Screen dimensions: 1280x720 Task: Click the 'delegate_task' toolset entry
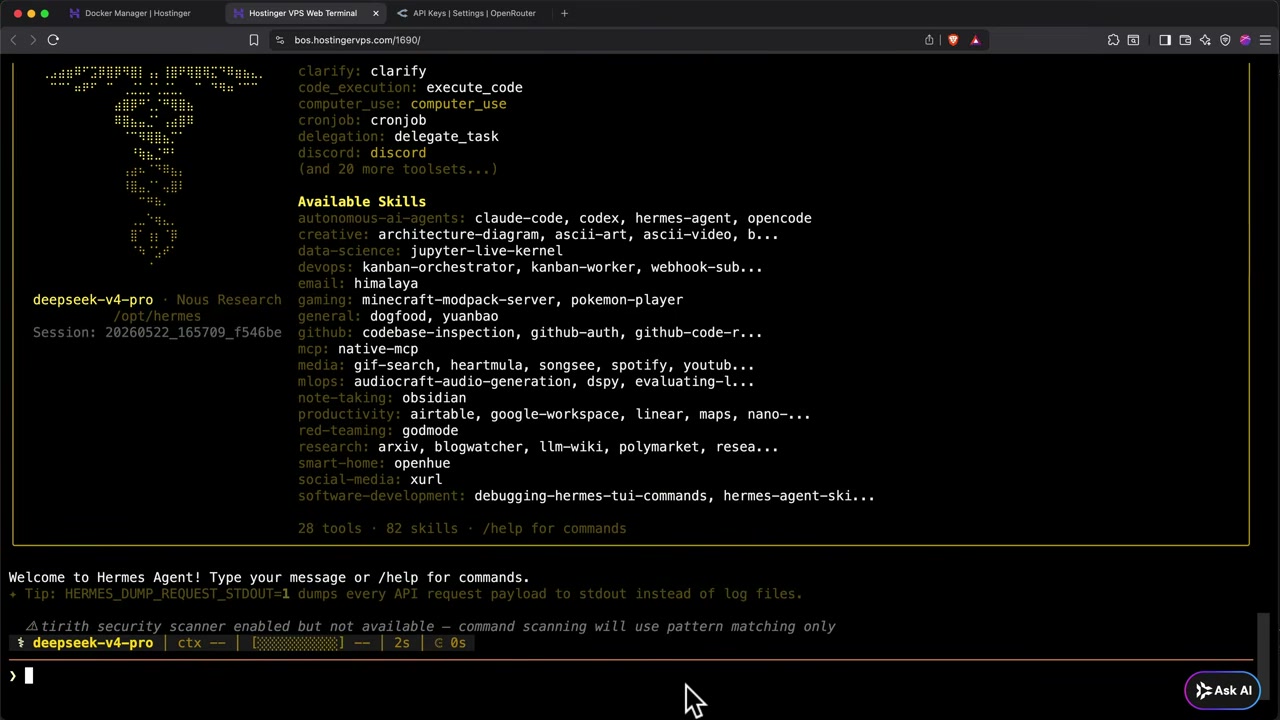(446, 136)
